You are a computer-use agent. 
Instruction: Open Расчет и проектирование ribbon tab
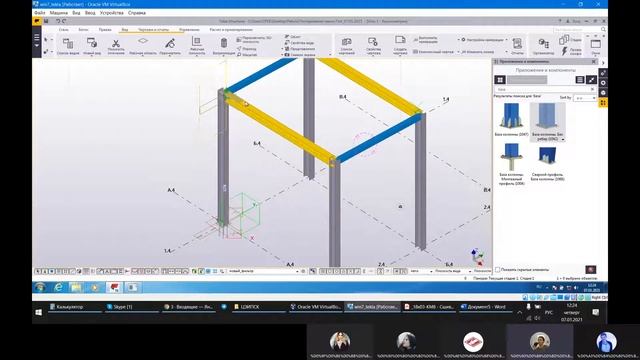click(231, 30)
